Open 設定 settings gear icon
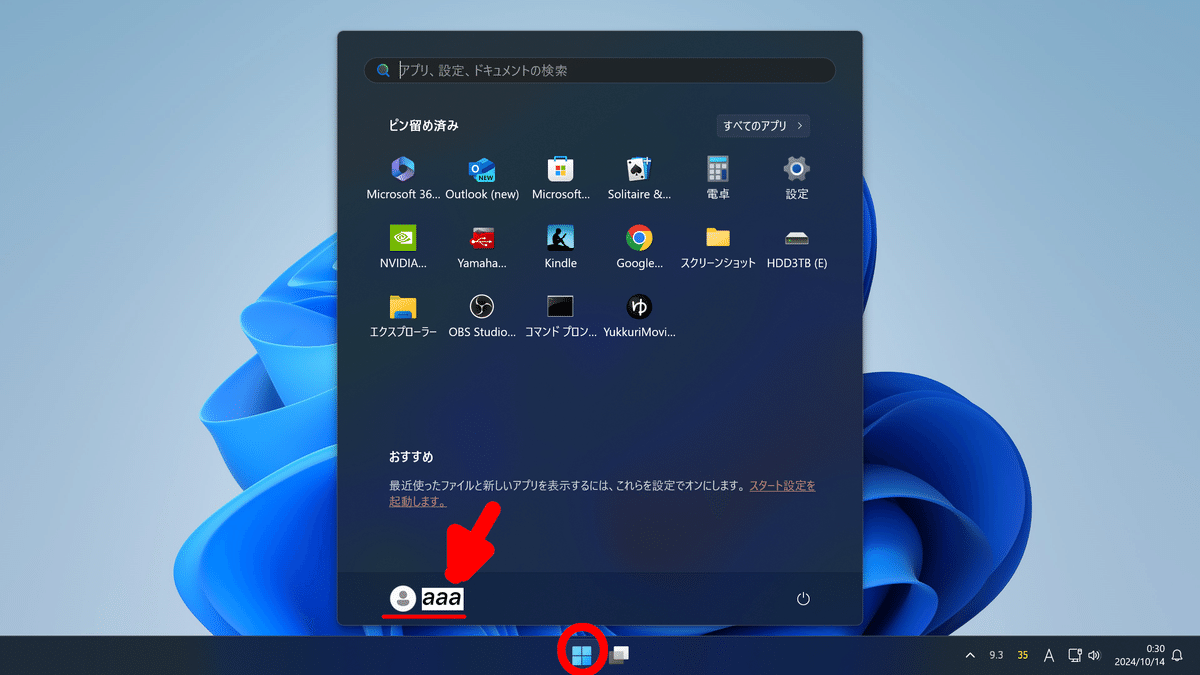 pos(796,179)
